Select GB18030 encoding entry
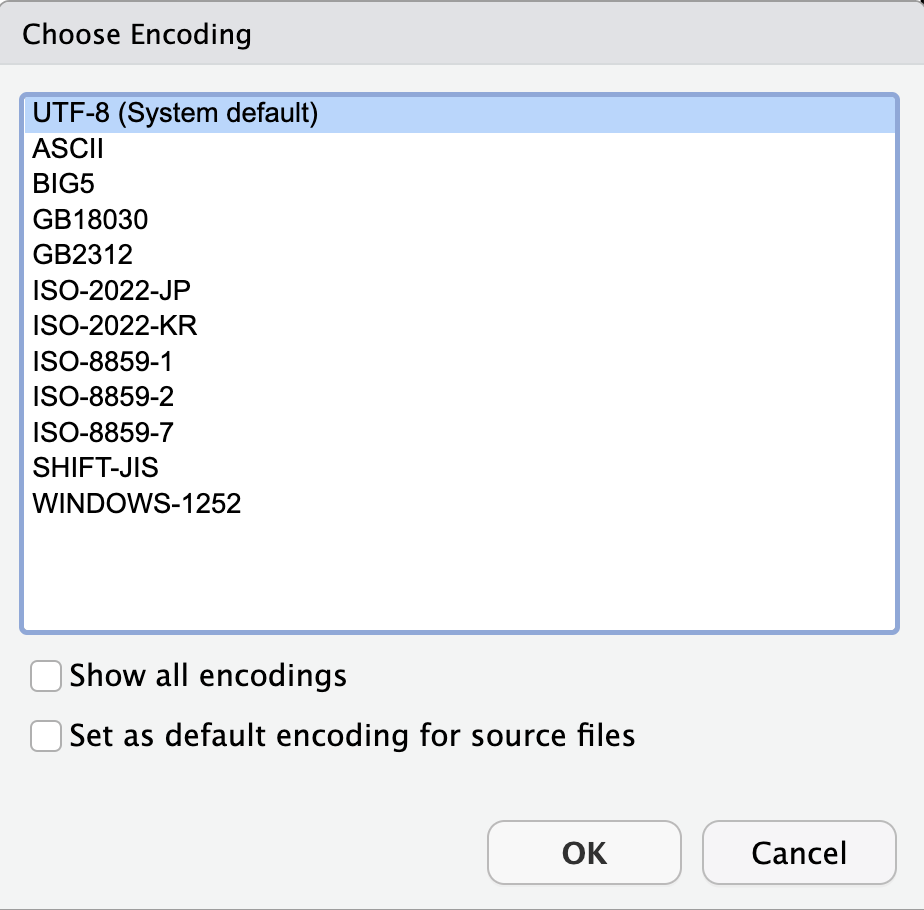924x910 pixels. [x=460, y=220]
